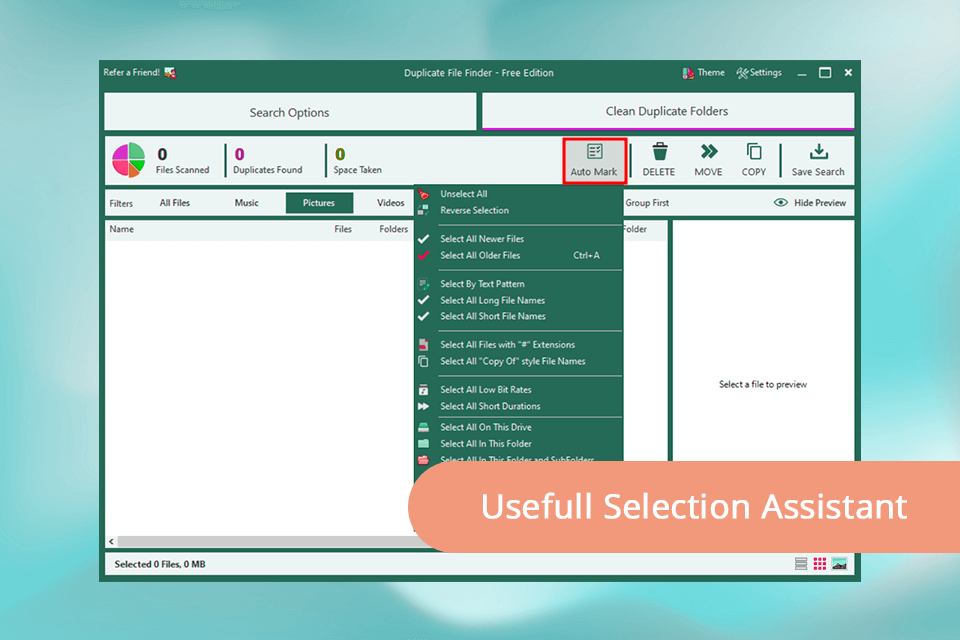
Task: Click the Group First option
Action: (647, 203)
